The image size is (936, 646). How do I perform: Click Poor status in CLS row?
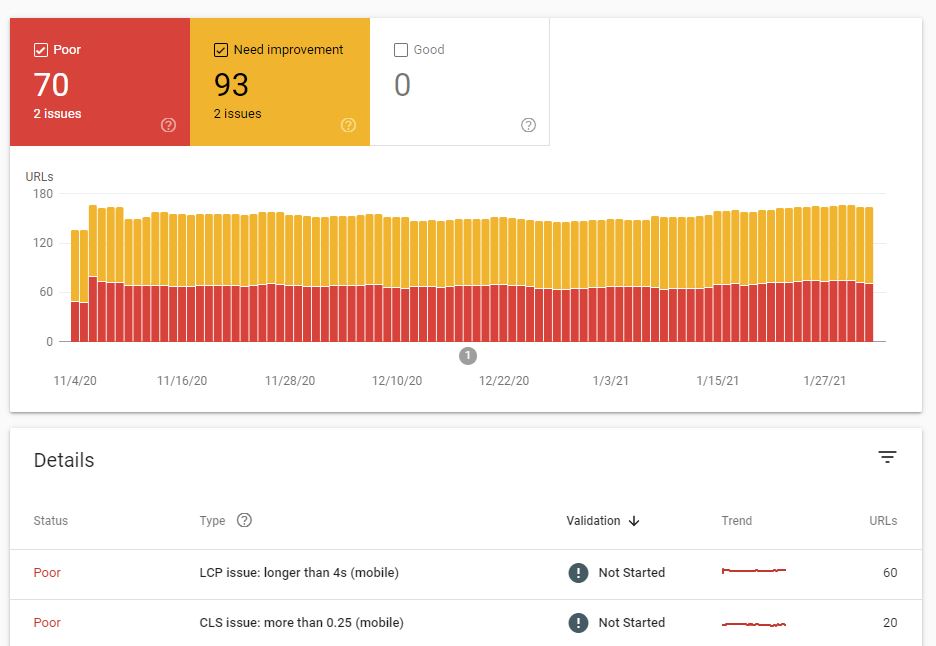(47, 623)
